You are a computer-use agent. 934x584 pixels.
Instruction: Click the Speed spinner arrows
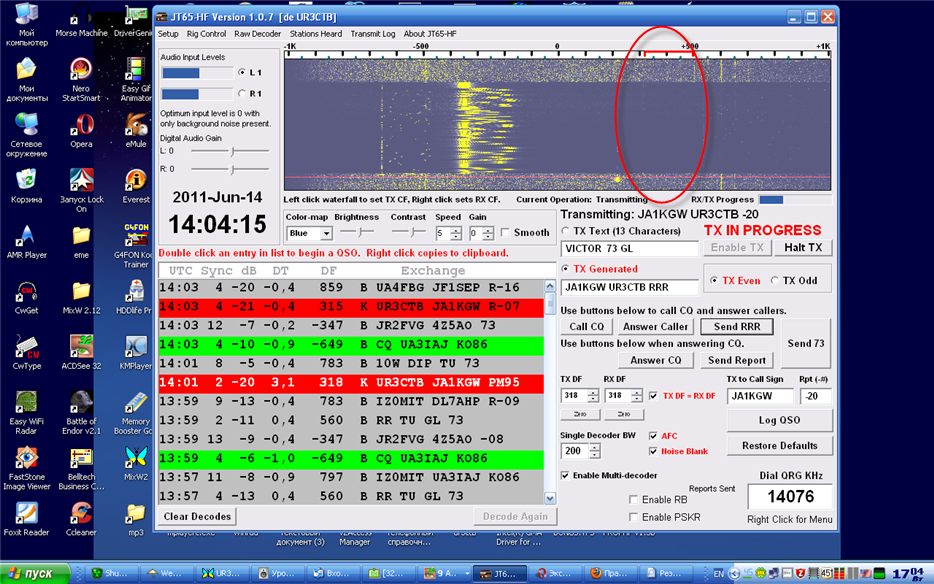456,233
